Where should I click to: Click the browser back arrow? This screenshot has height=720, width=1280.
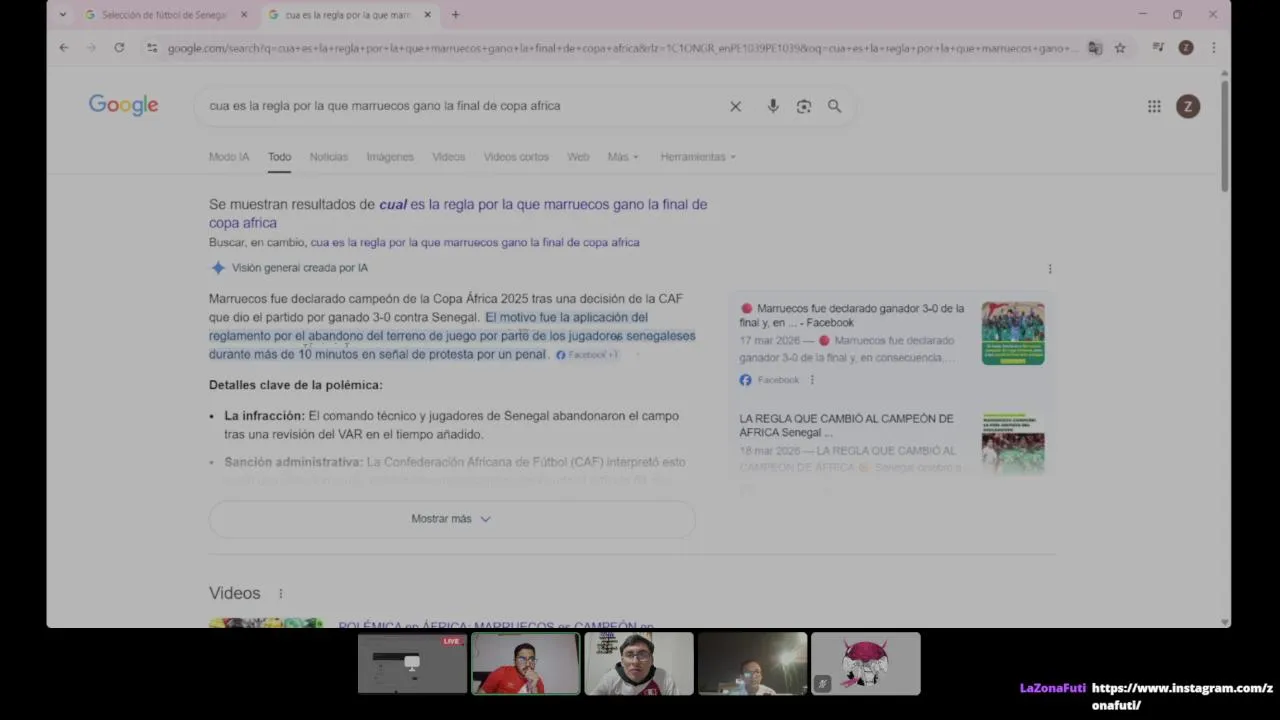click(64, 47)
